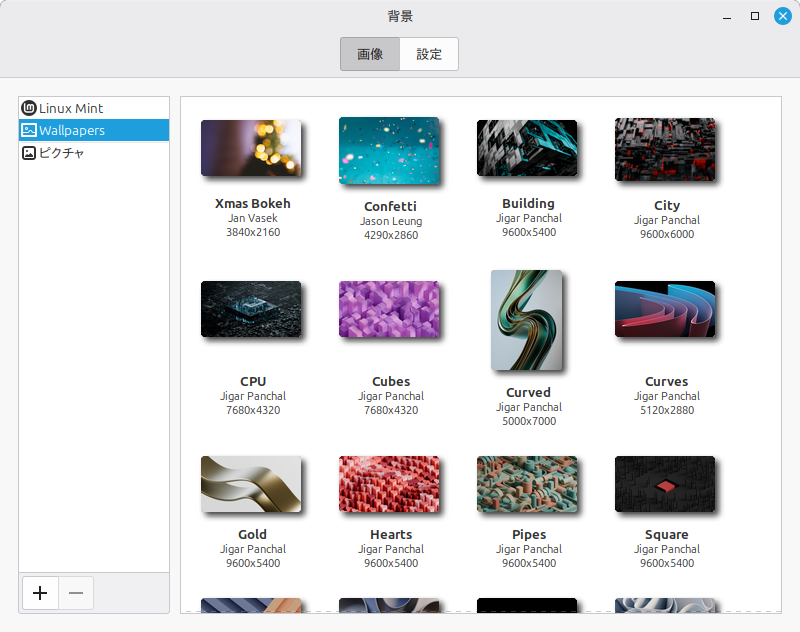
Task: Add a new folder with plus button
Action: click(40, 593)
